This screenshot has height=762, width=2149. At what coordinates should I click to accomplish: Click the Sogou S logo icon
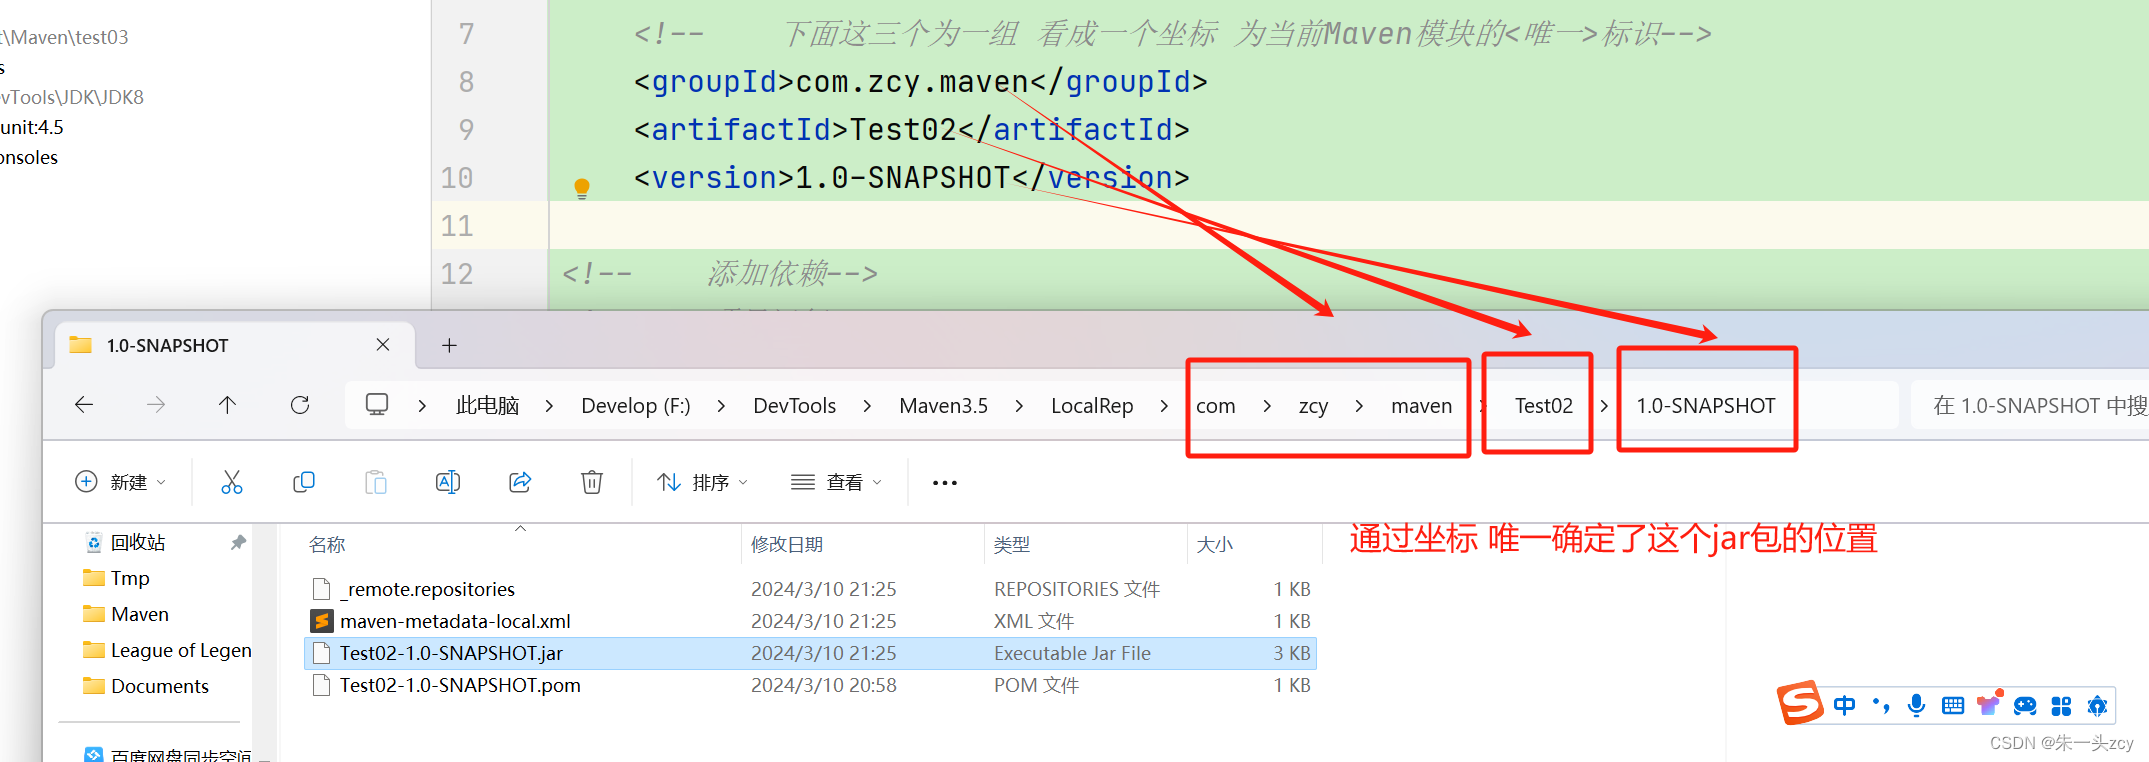tap(1799, 702)
